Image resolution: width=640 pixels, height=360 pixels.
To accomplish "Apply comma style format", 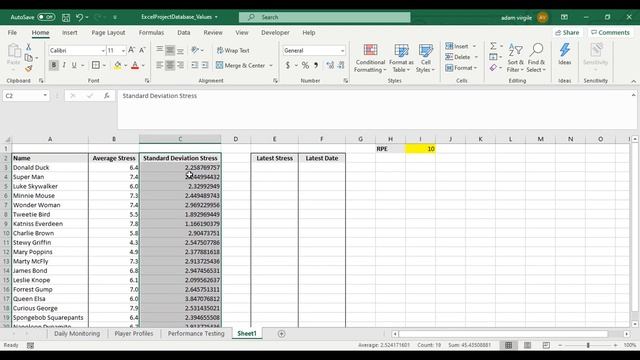I will point(316,65).
